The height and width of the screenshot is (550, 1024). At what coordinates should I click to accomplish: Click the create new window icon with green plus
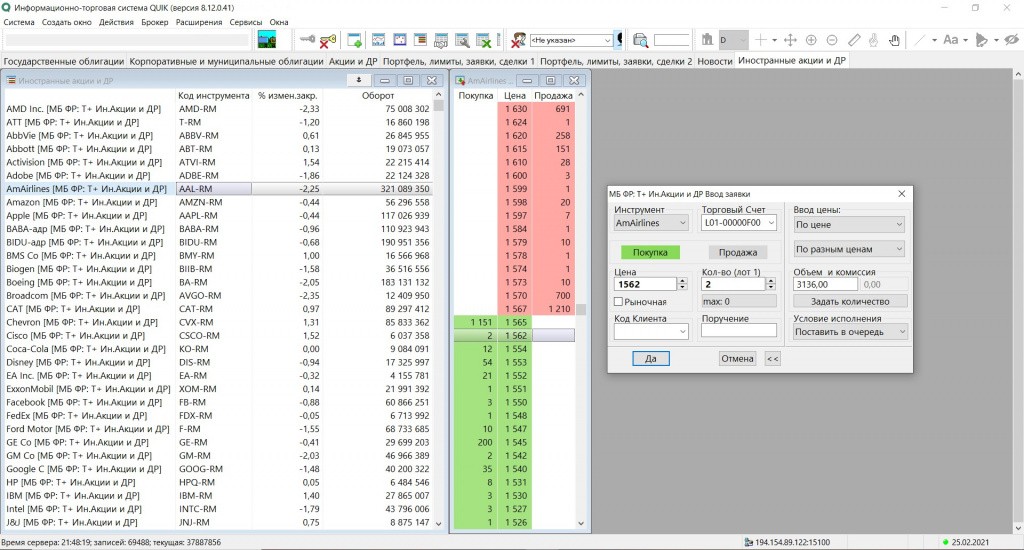pos(354,40)
